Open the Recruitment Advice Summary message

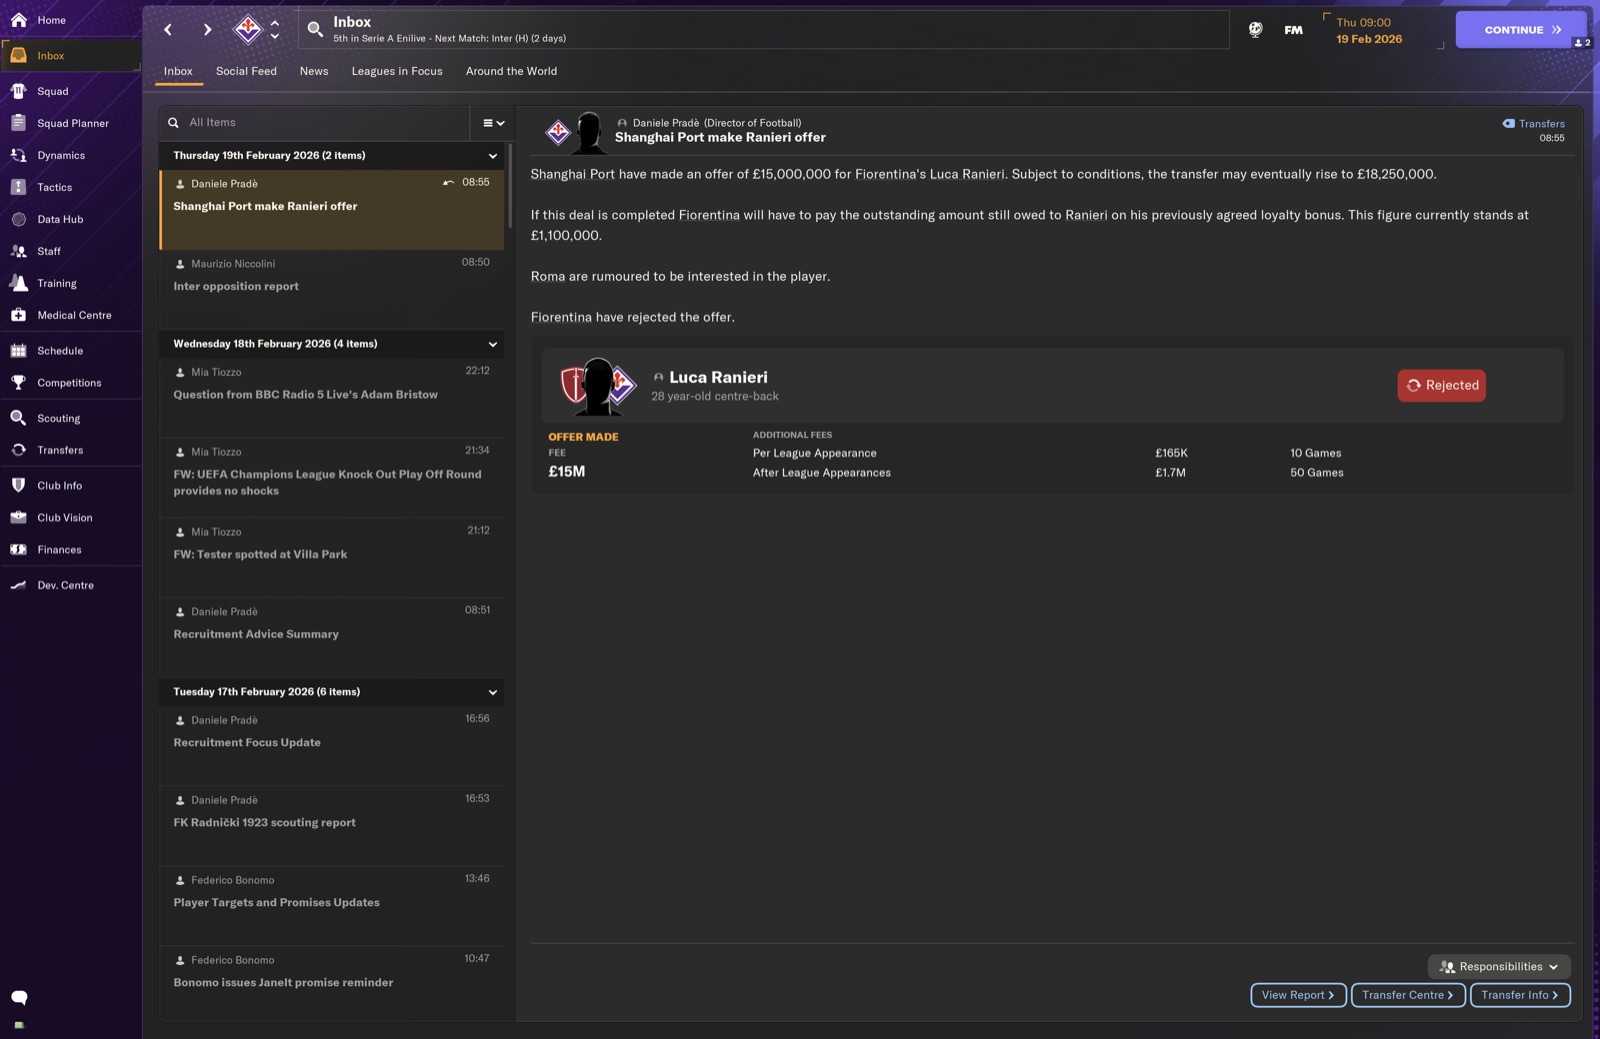pos(331,637)
